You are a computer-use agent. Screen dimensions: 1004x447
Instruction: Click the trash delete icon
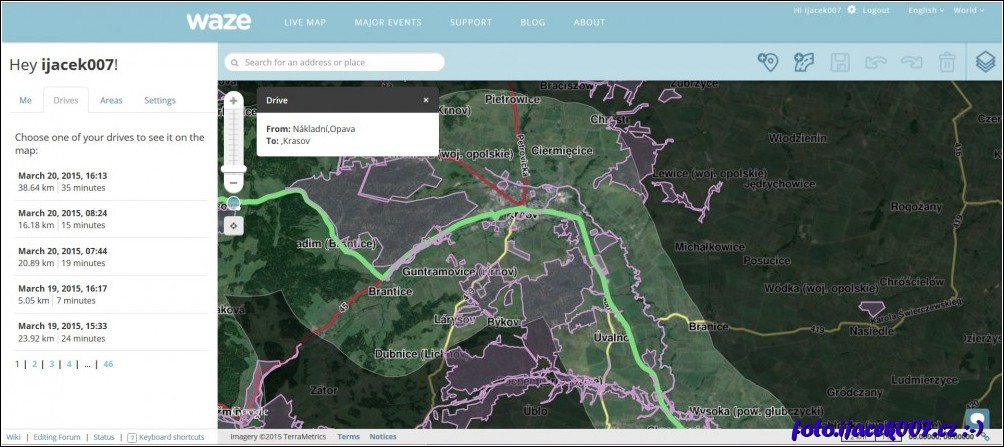[x=946, y=63]
